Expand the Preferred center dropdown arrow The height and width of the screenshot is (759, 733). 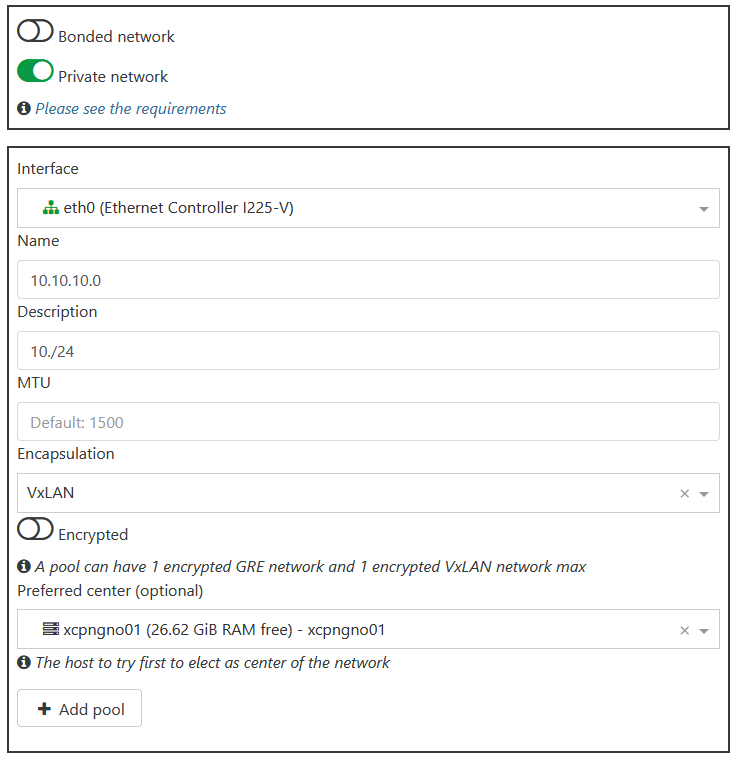coord(703,631)
